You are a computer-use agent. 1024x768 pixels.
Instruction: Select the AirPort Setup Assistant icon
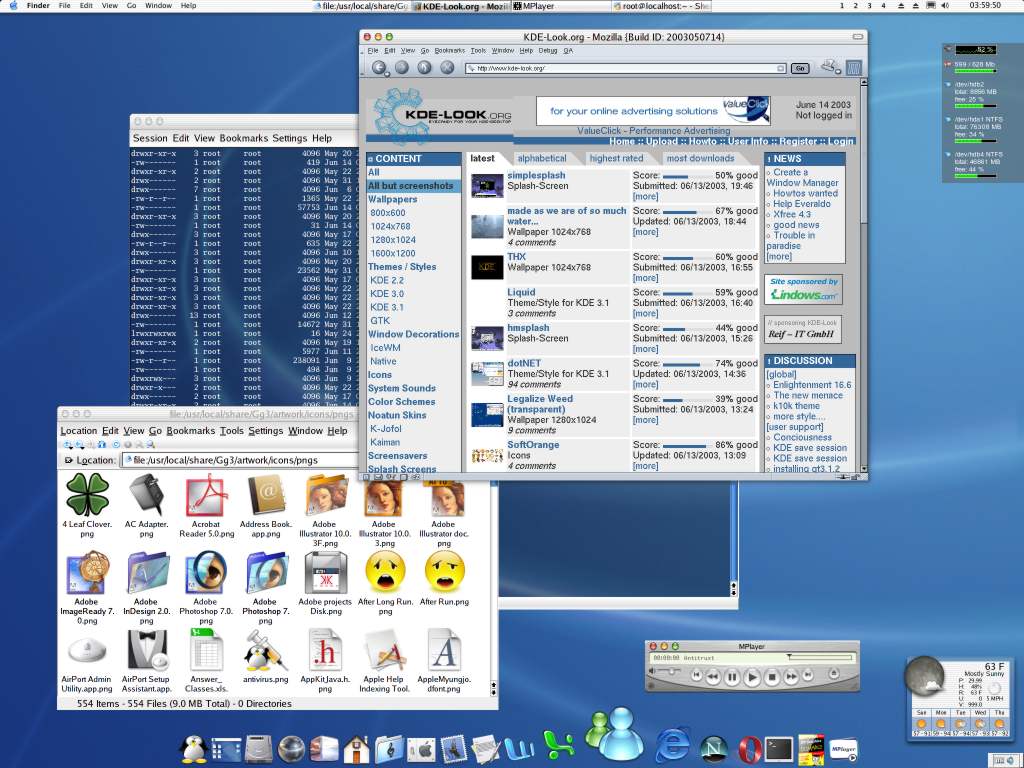pyautogui.click(x=146, y=650)
